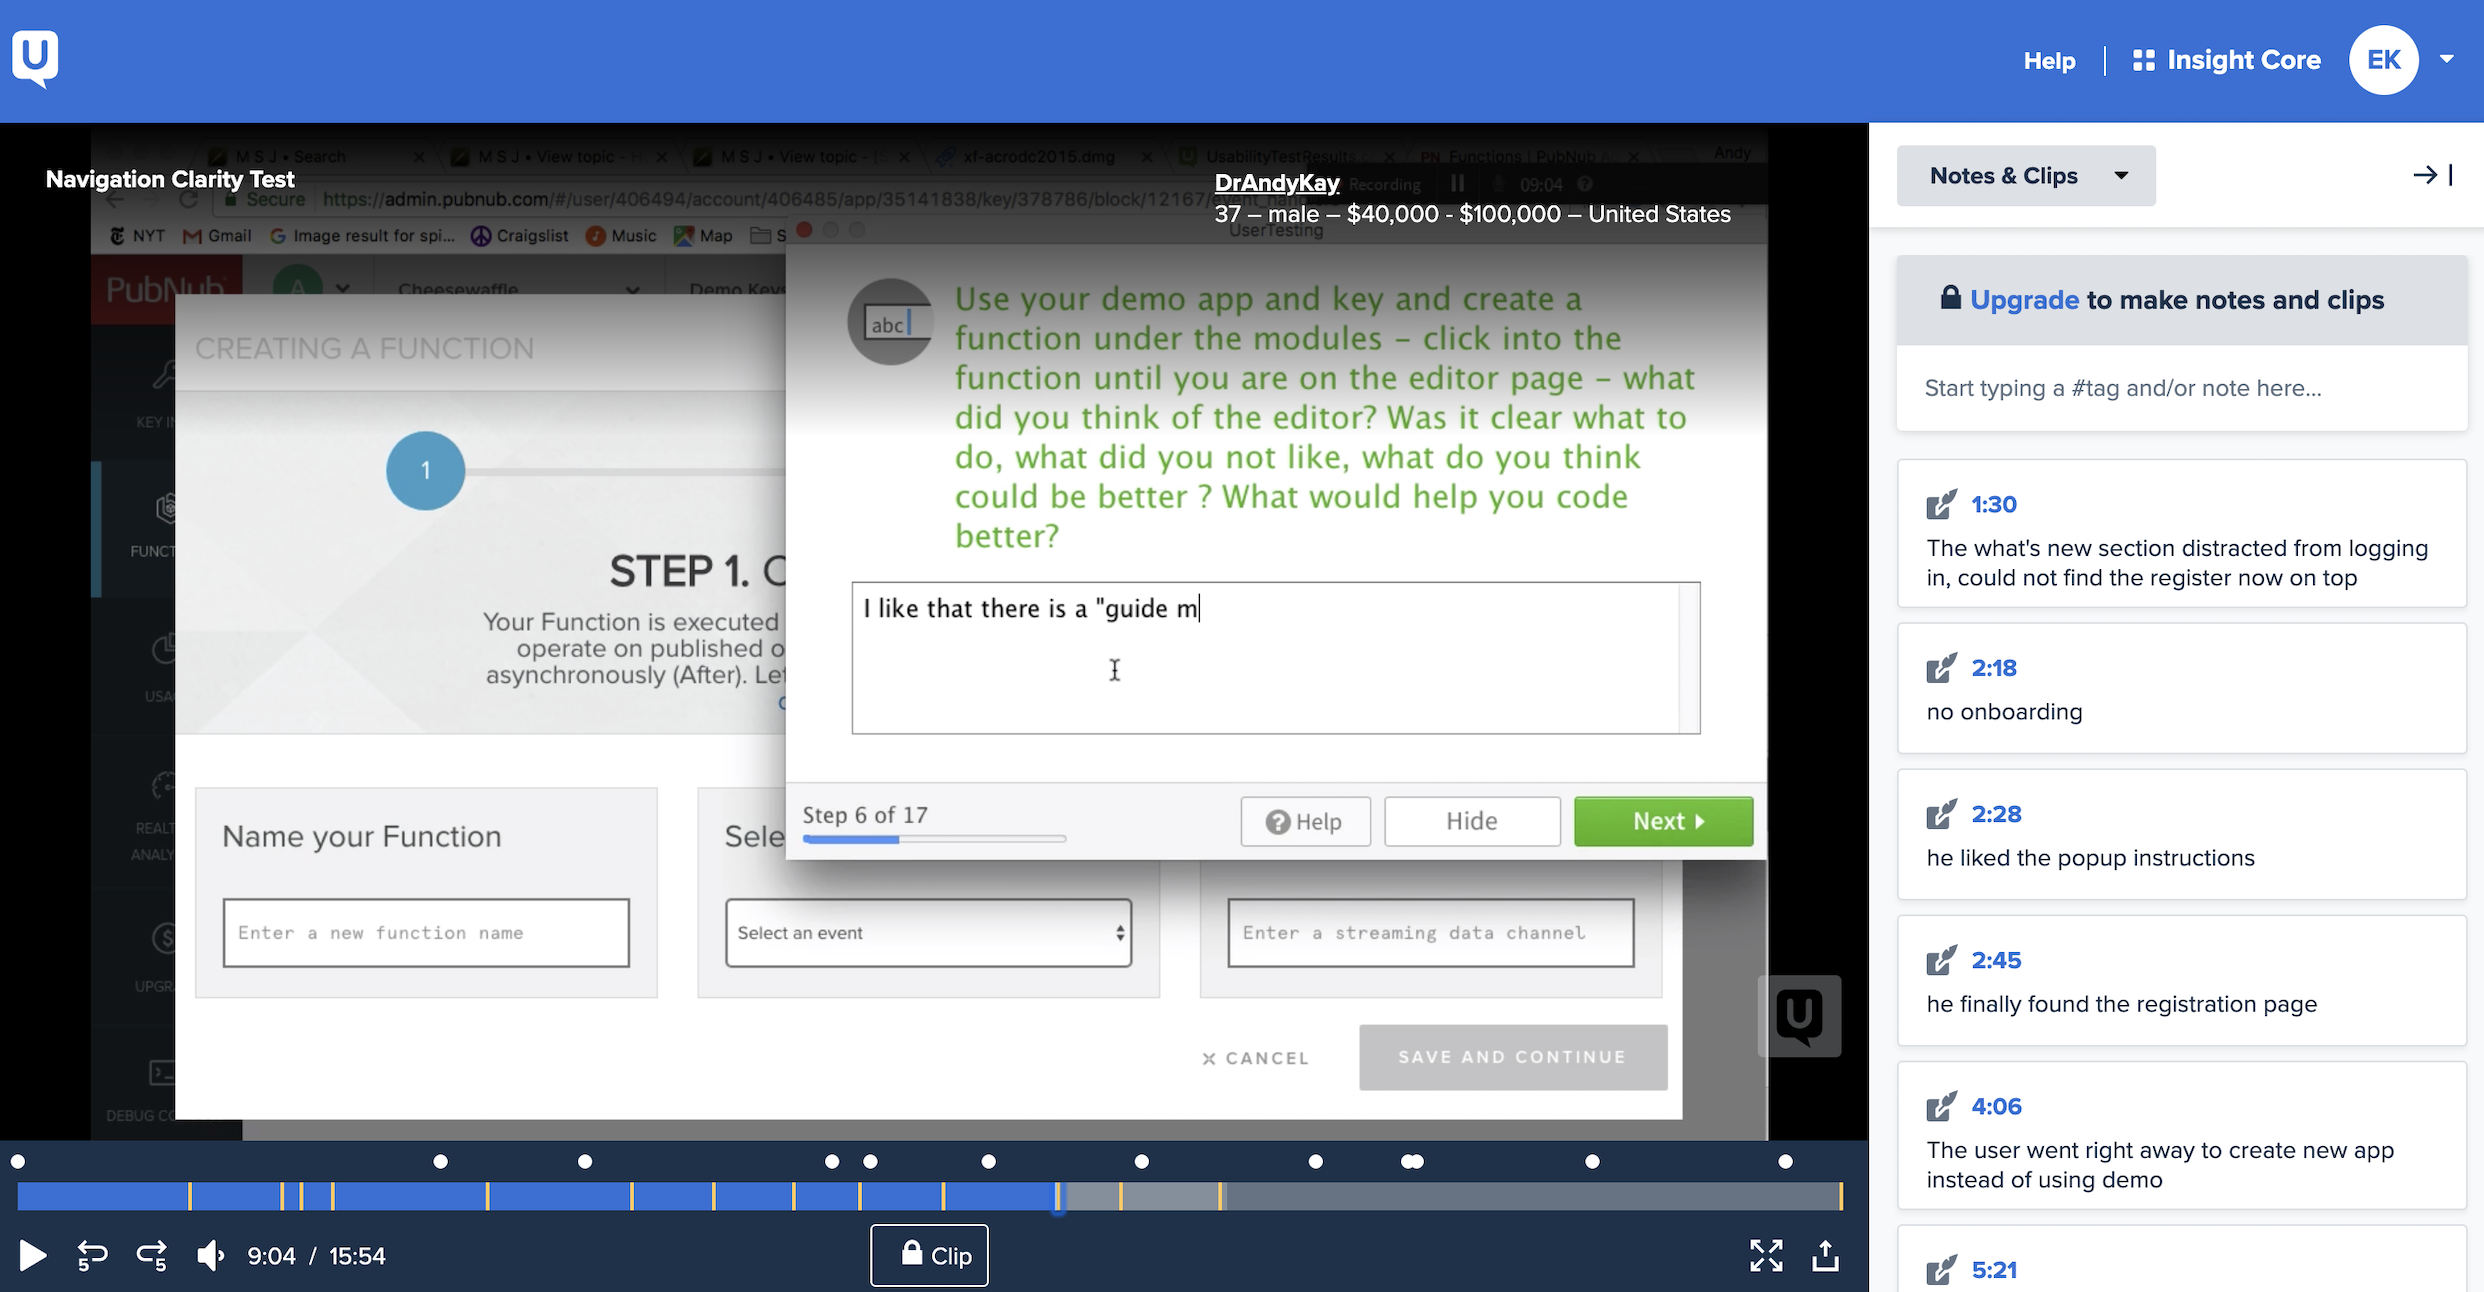
Task: Edit the note at 1:30
Action: 1941,505
